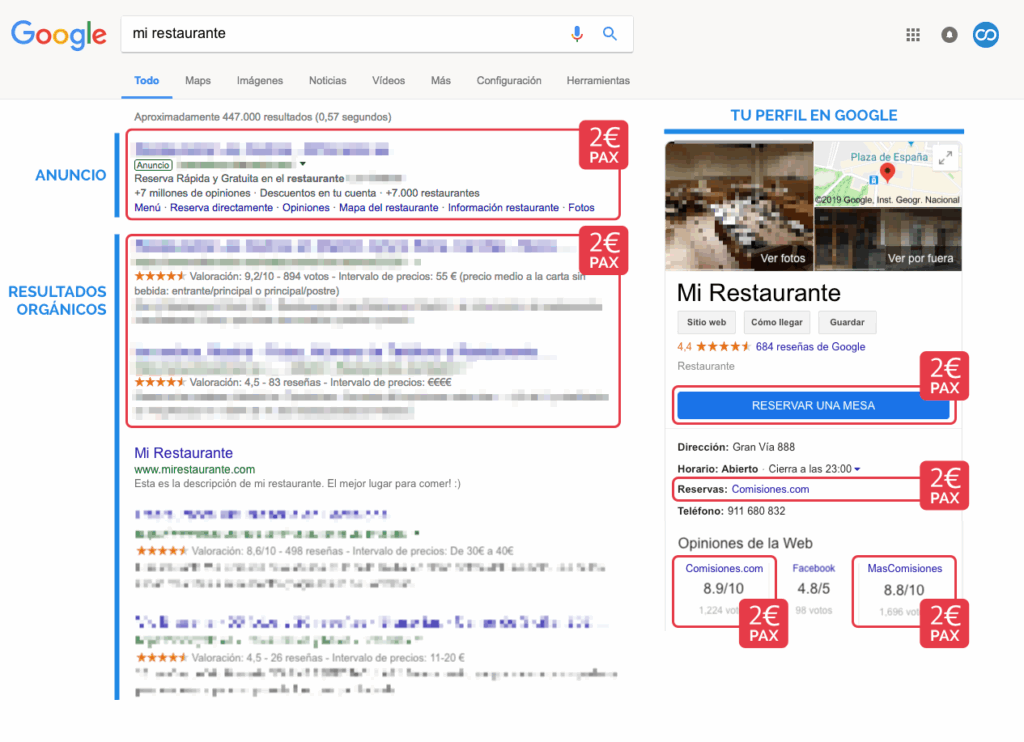
Task: Open 'Ver fotos' restaurant photo
Action: click(739, 206)
